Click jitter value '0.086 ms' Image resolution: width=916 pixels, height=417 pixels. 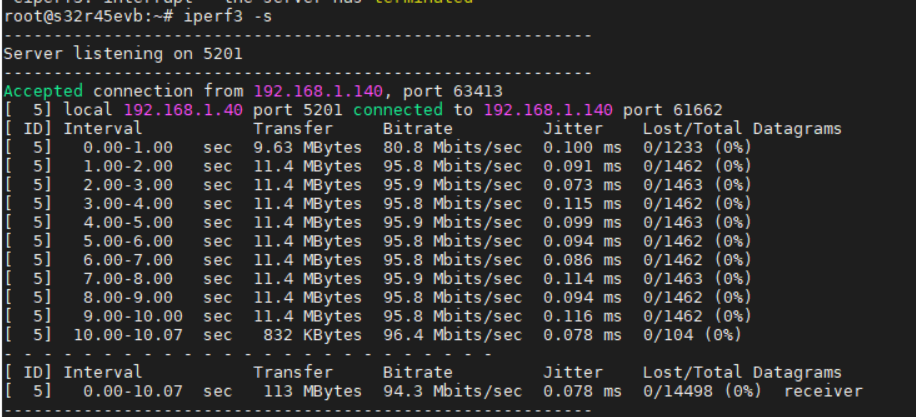[x=582, y=259]
